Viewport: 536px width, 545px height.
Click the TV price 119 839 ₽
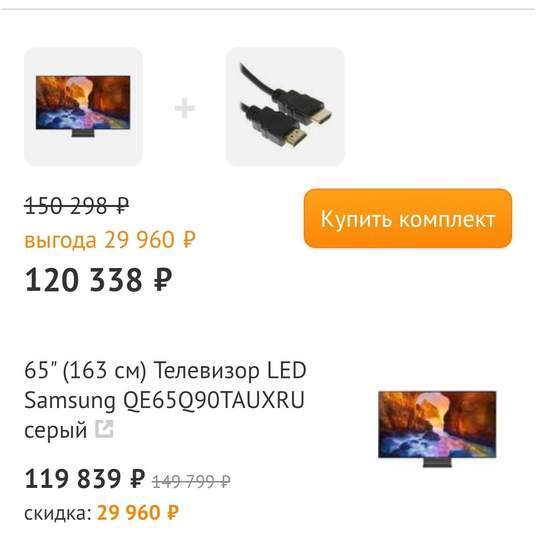coord(84,479)
